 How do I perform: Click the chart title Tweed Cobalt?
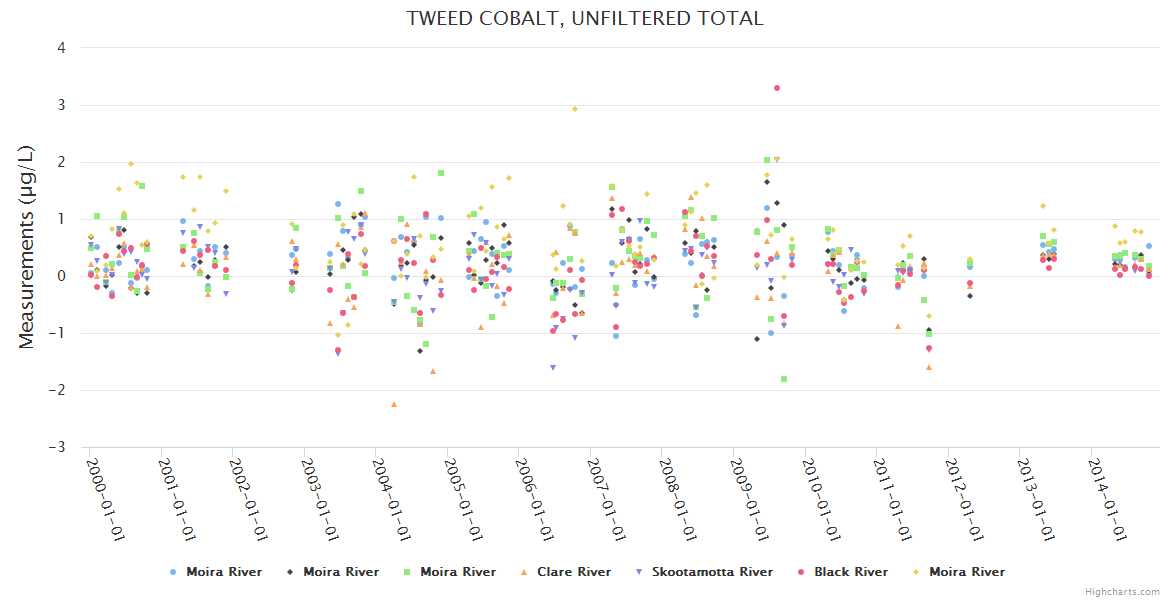(x=585, y=18)
